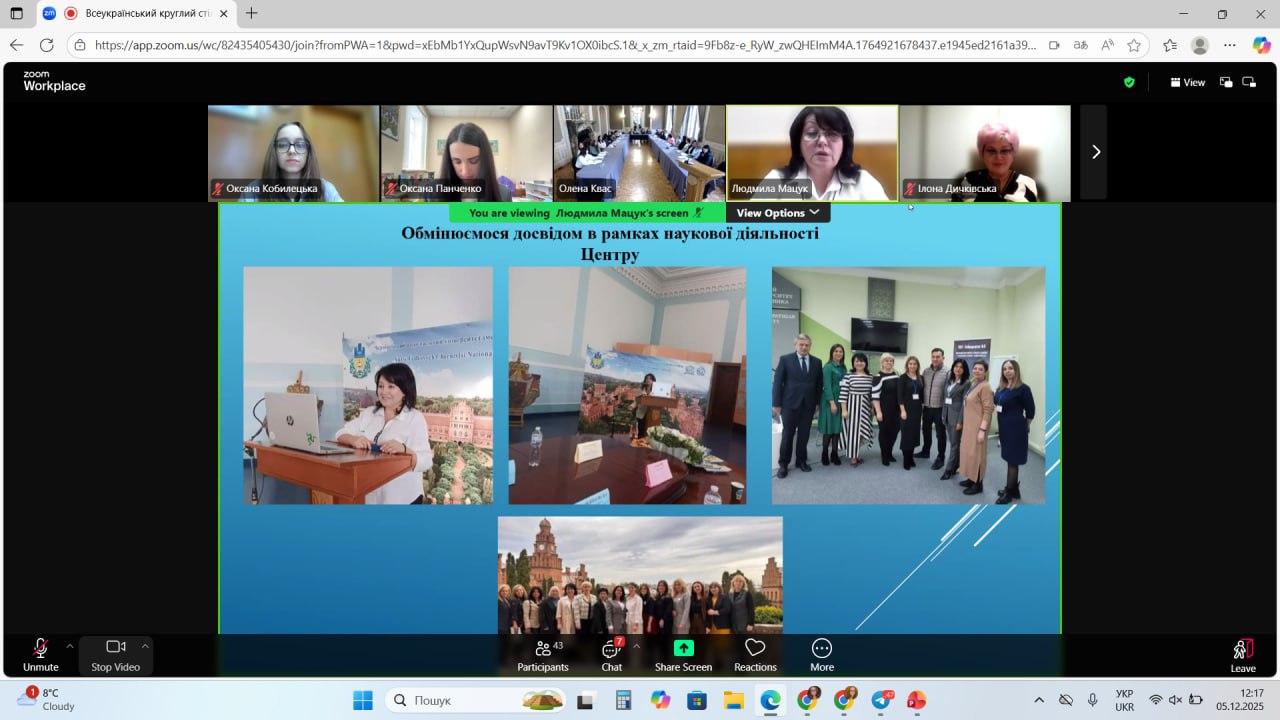Image resolution: width=1280 pixels, height=720 pixels.
Task: Add page to favorites with star icon
Action: (1134, 45)
